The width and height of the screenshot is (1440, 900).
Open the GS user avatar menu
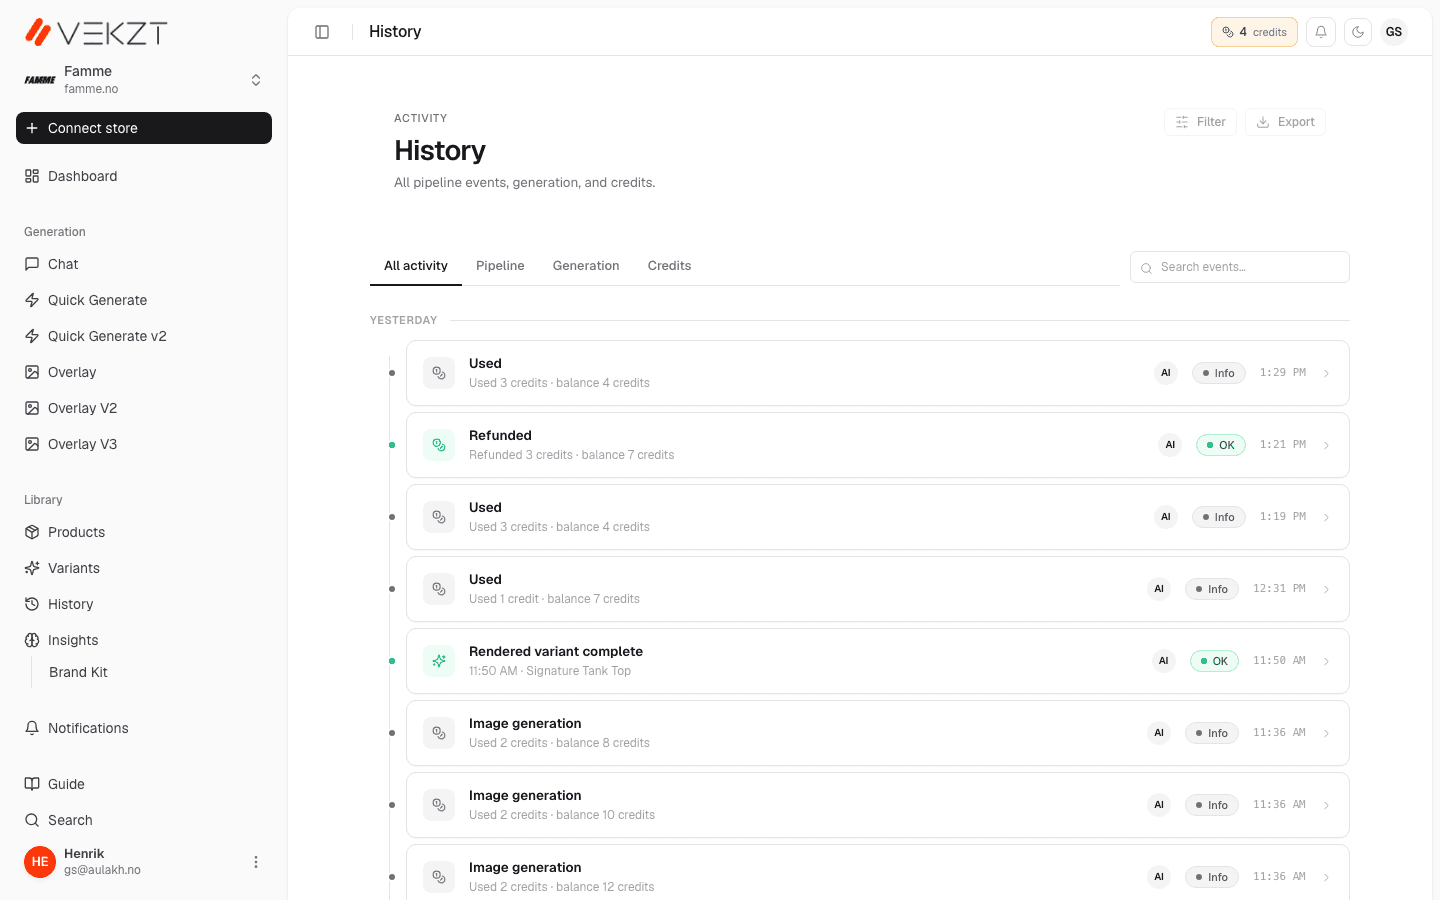click(1394, 32)
